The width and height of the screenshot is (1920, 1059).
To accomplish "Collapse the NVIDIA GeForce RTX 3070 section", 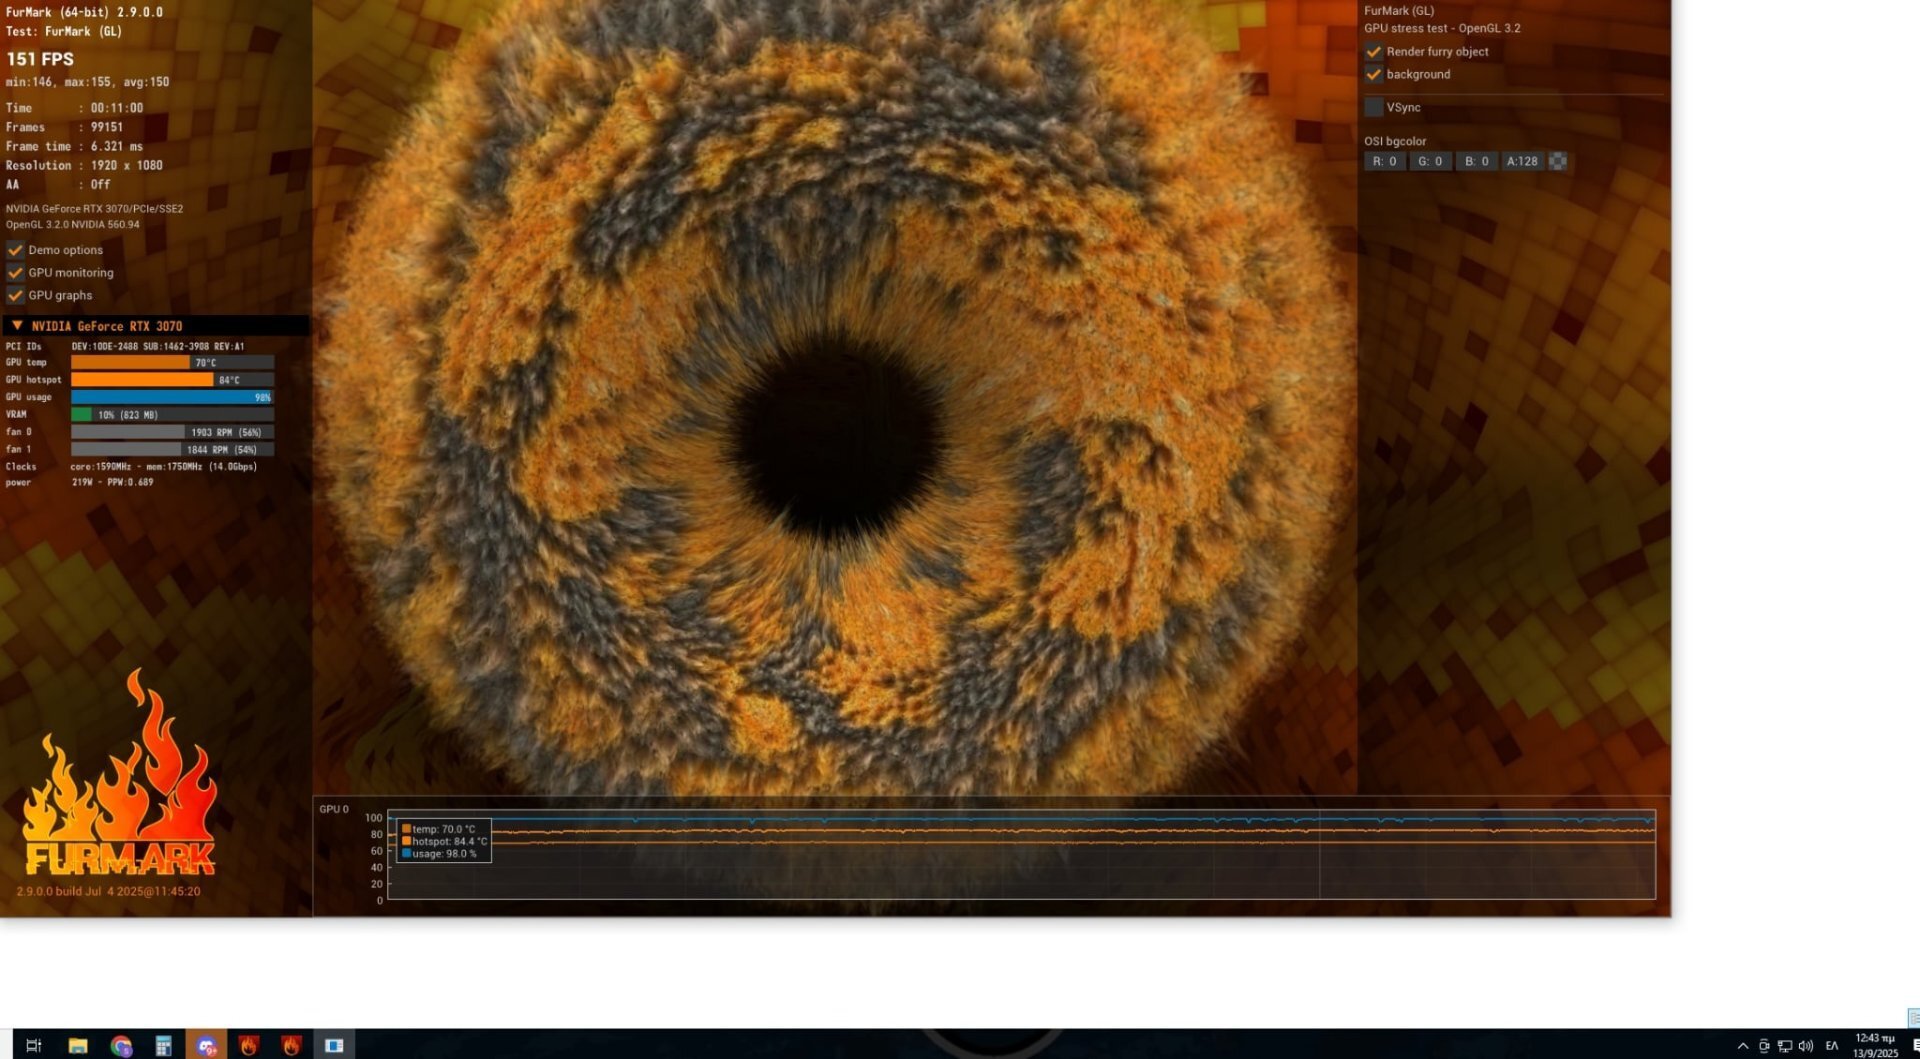I will (x=17, y=326).
